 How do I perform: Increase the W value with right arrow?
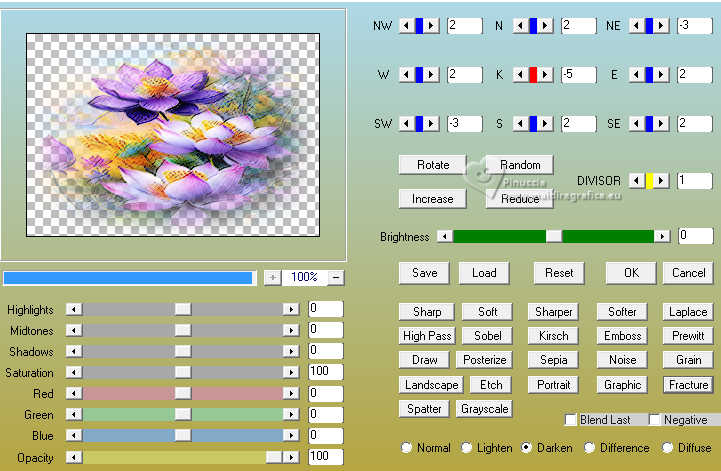coord(431,74)
